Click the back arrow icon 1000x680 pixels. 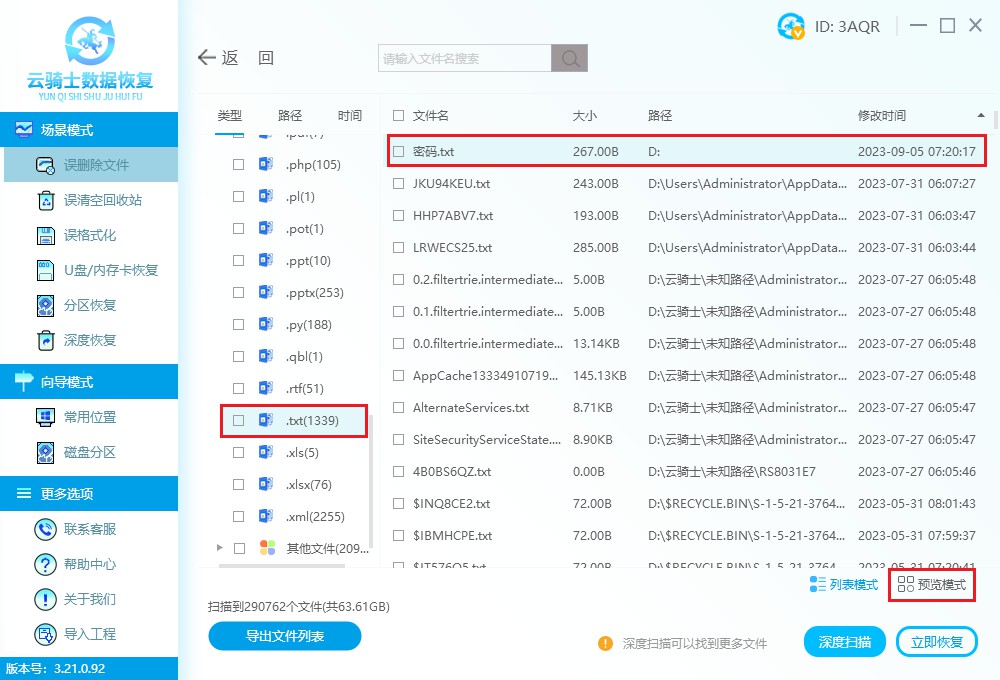point(207,58)
